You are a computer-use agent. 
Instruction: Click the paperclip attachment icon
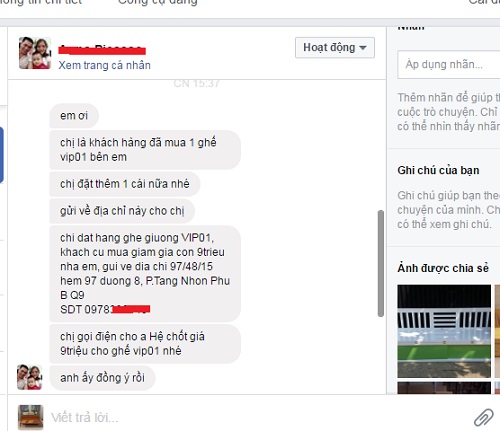tap(483, 417)
